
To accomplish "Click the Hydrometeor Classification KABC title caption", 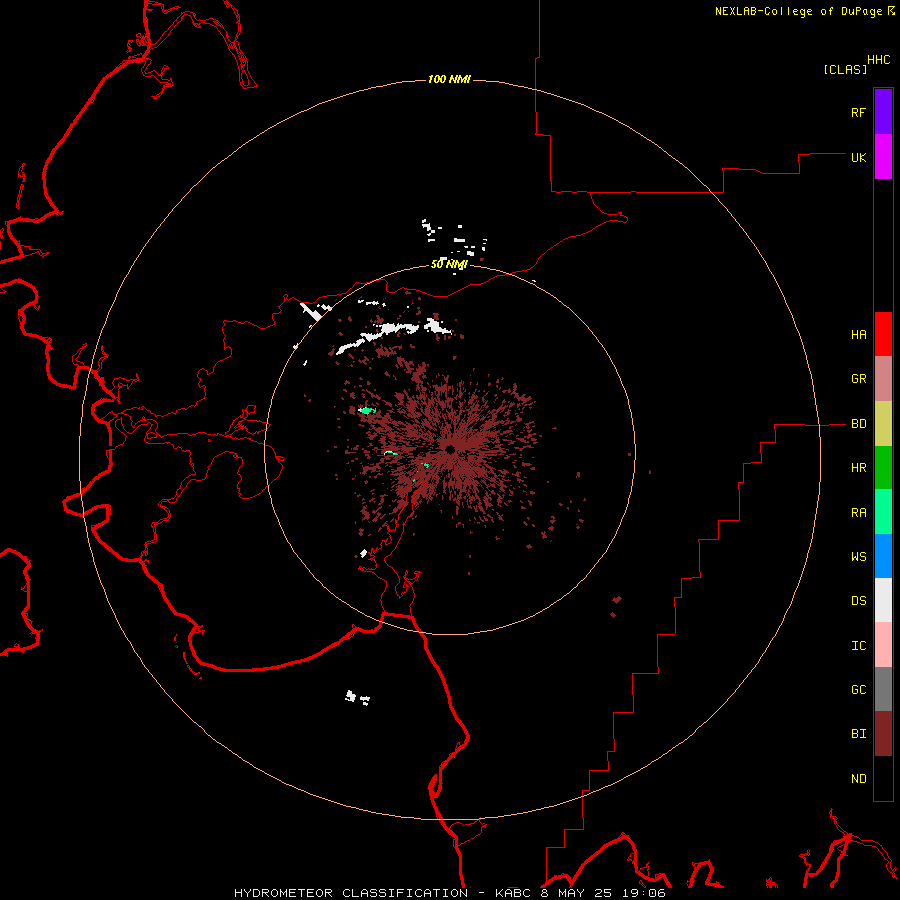I will 449,893.
